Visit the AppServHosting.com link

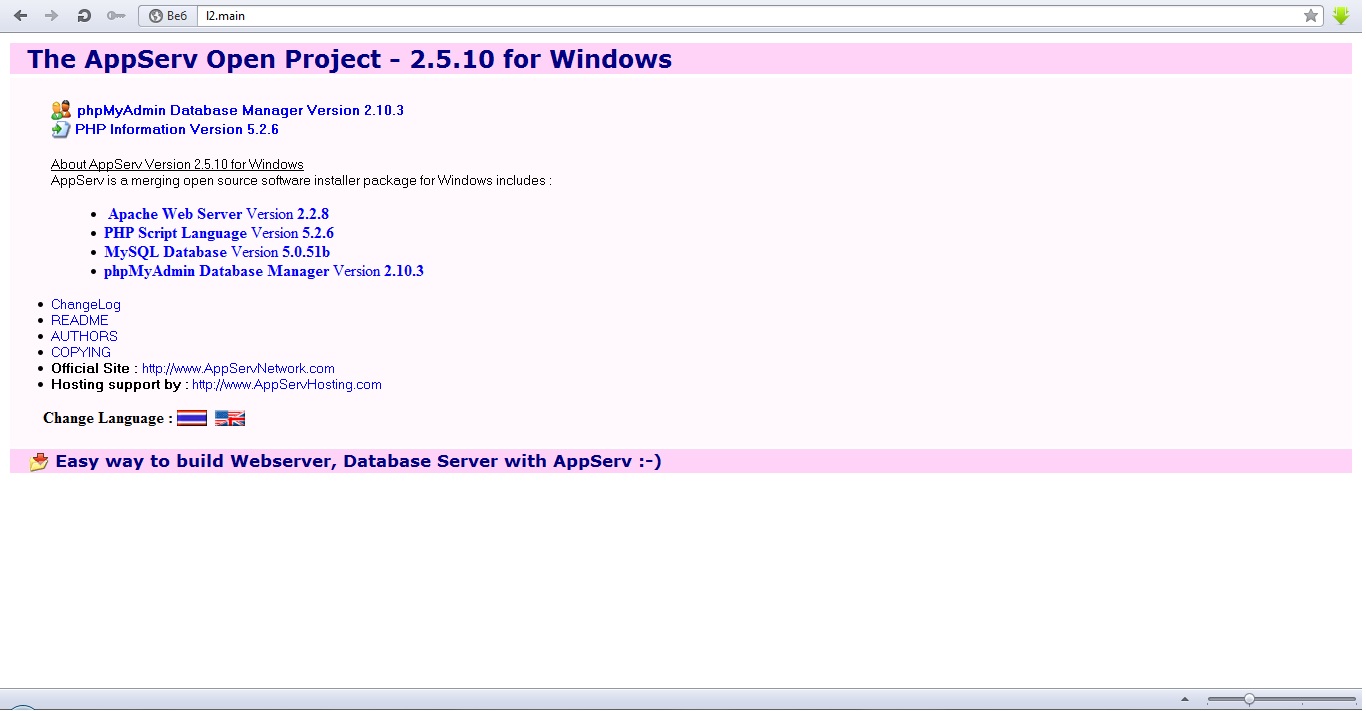287,384
